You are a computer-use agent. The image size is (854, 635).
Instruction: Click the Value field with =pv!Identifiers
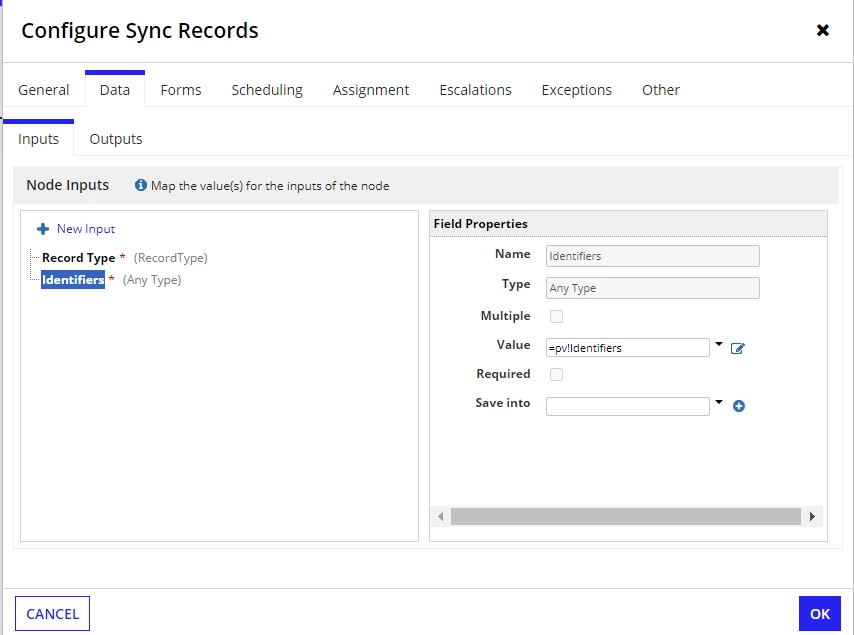[627, 348]
